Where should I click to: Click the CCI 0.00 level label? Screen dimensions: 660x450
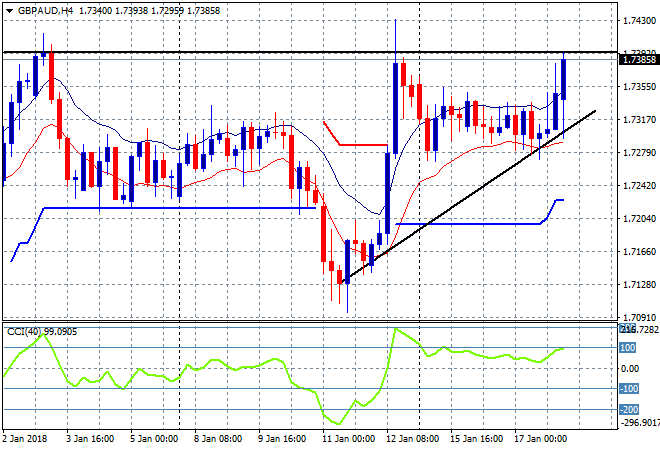coord(630,369)
